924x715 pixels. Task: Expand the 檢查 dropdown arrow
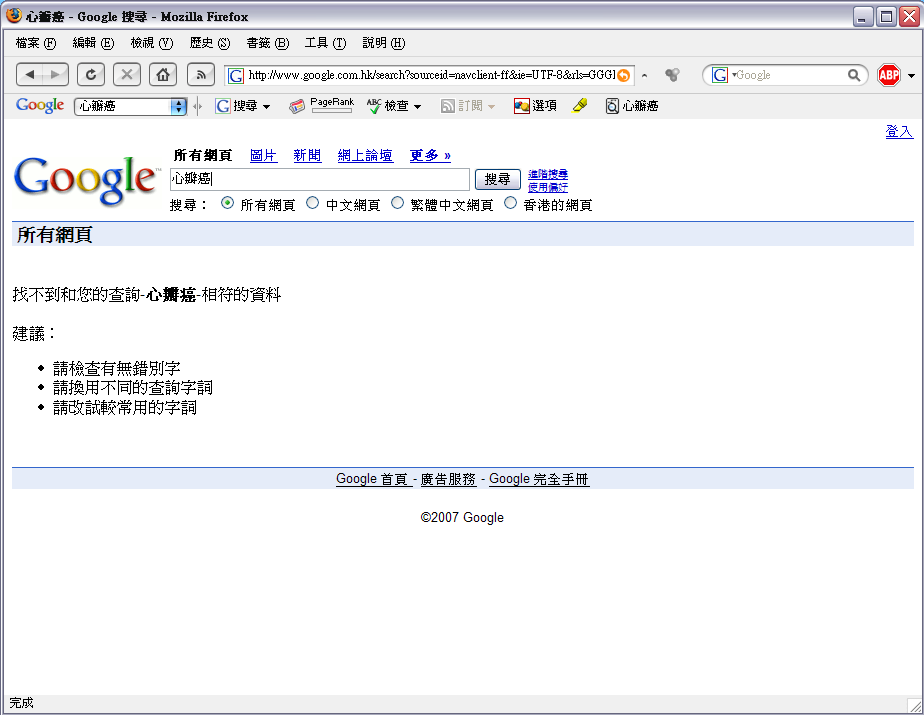417,107
